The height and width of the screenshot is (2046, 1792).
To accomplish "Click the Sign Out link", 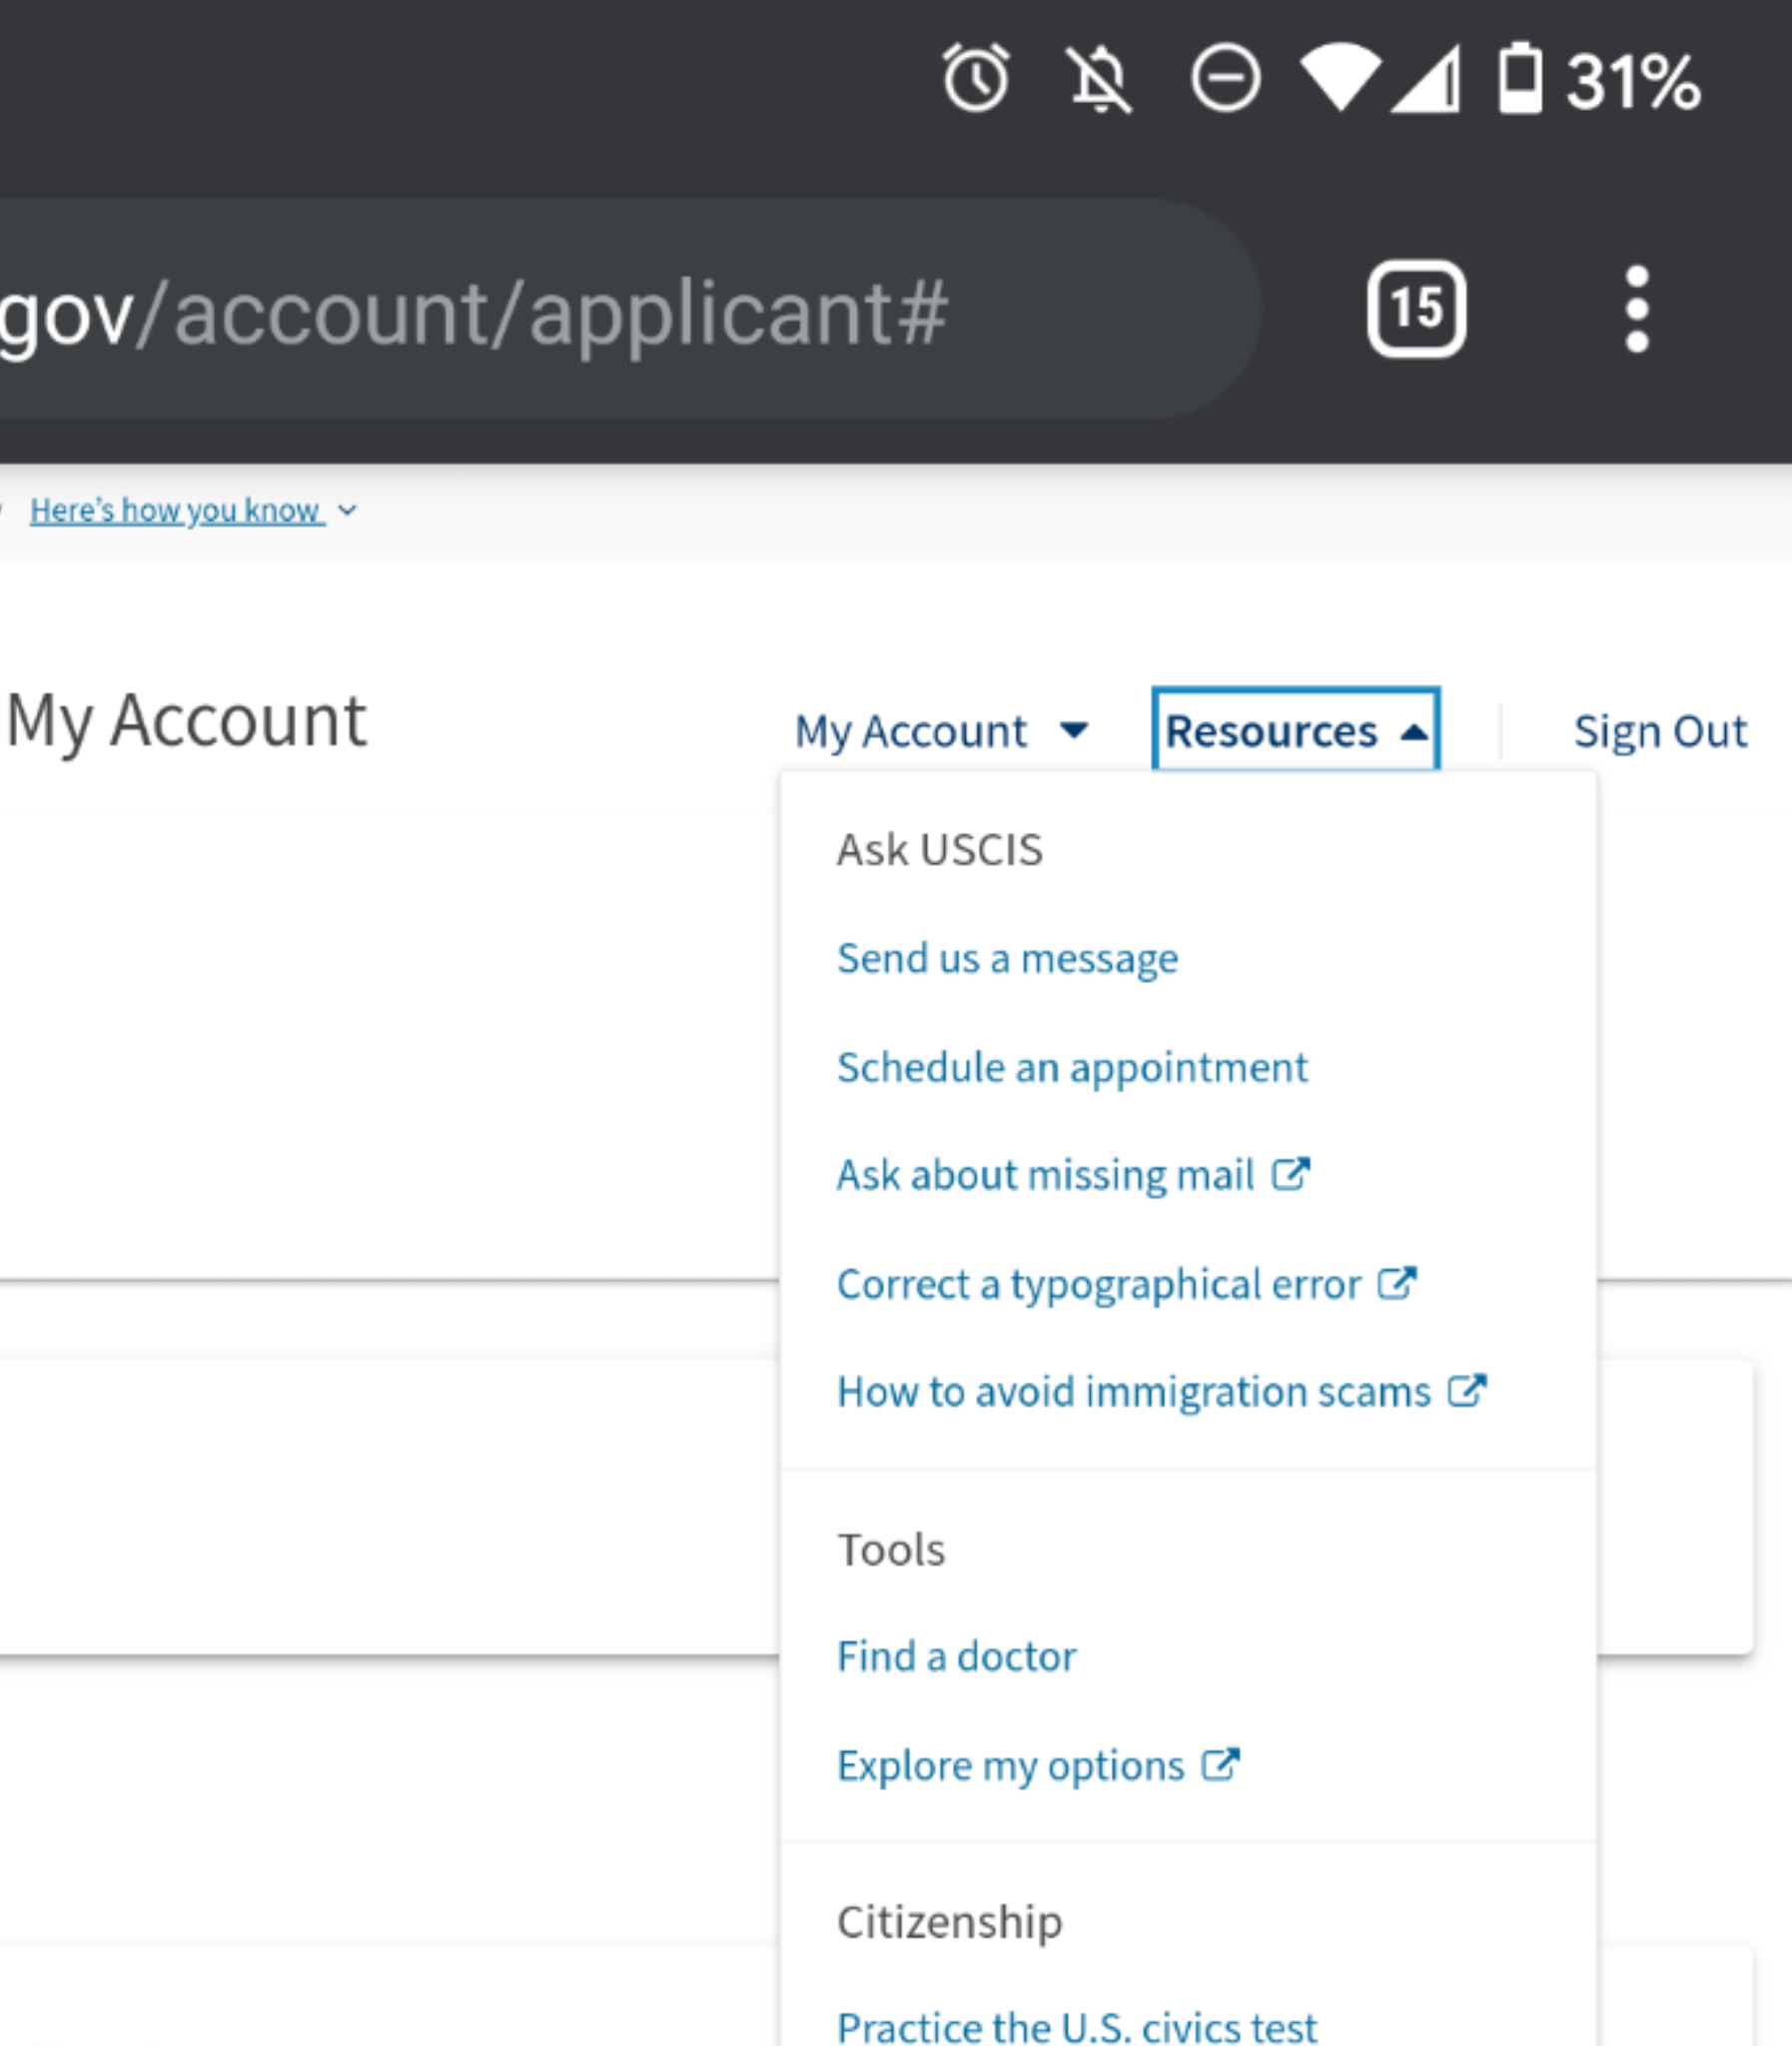I will (1661, 731).
